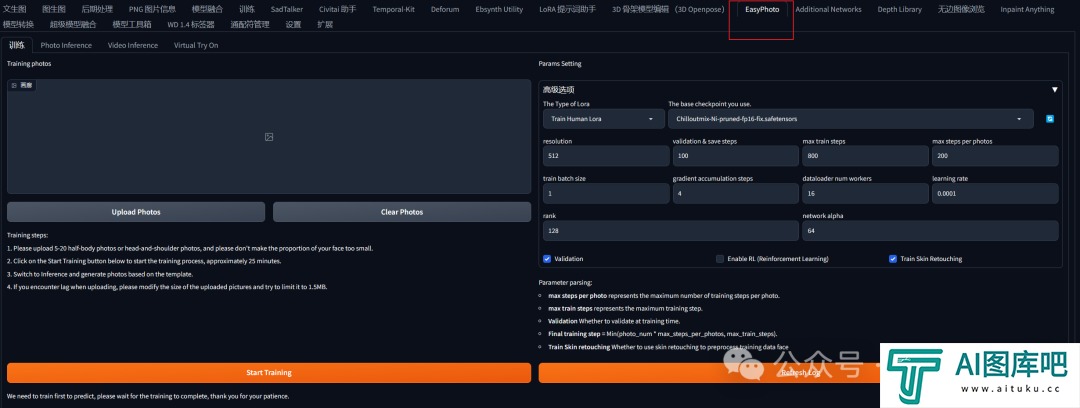The image size is (1080, 408).
Task: Open the Virtual Try On tab
Action: click(x=196, y=45)
